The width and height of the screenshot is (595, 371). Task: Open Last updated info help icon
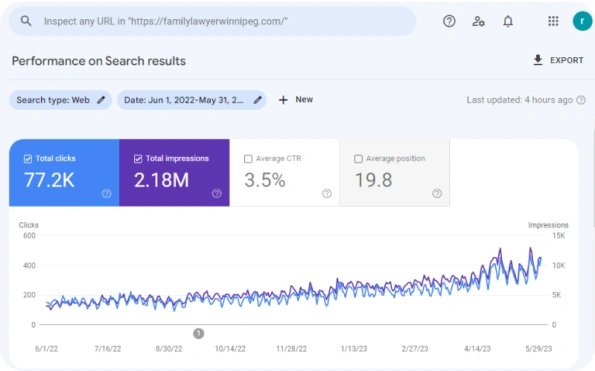[x=581, y=100]
